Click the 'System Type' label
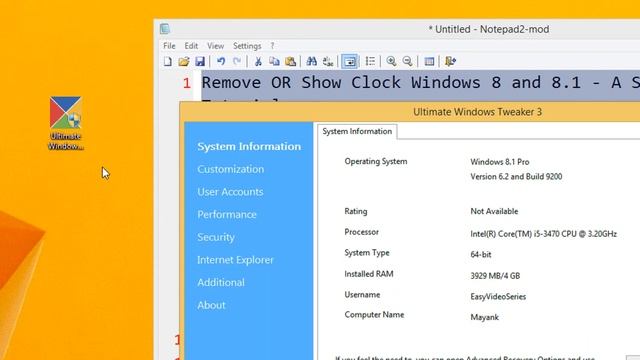This screenshot has height=360, width=640. (x=367, y=253)
